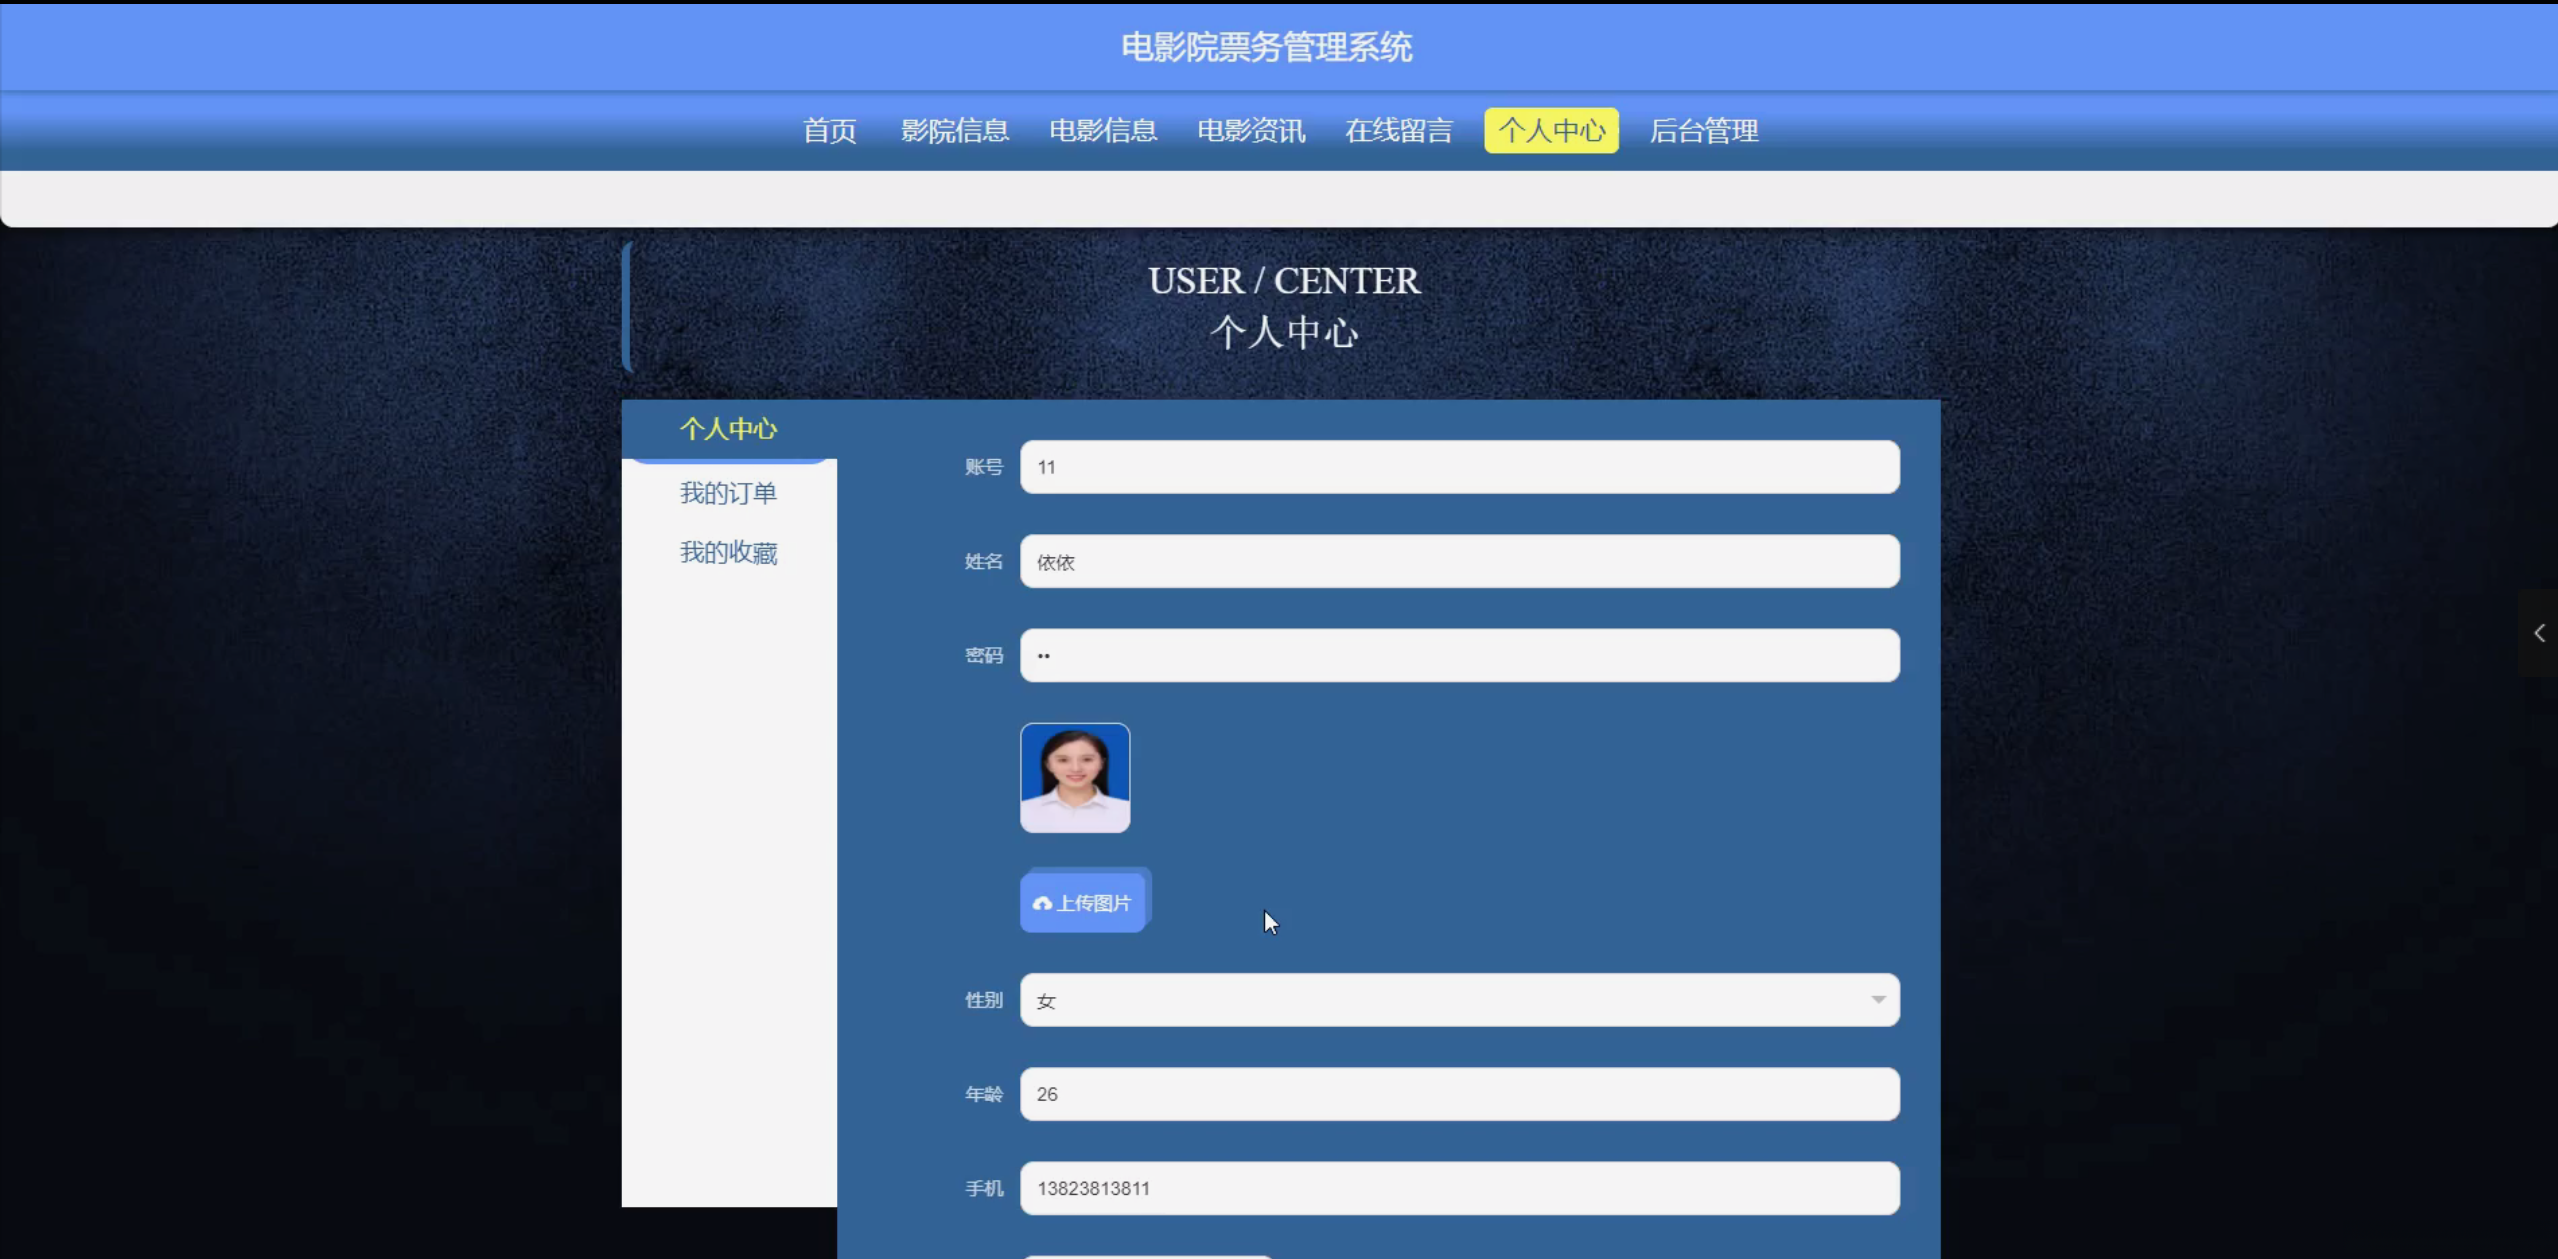
Task: Open 我的收藏 in sidebar
Action: click(728, 553)
